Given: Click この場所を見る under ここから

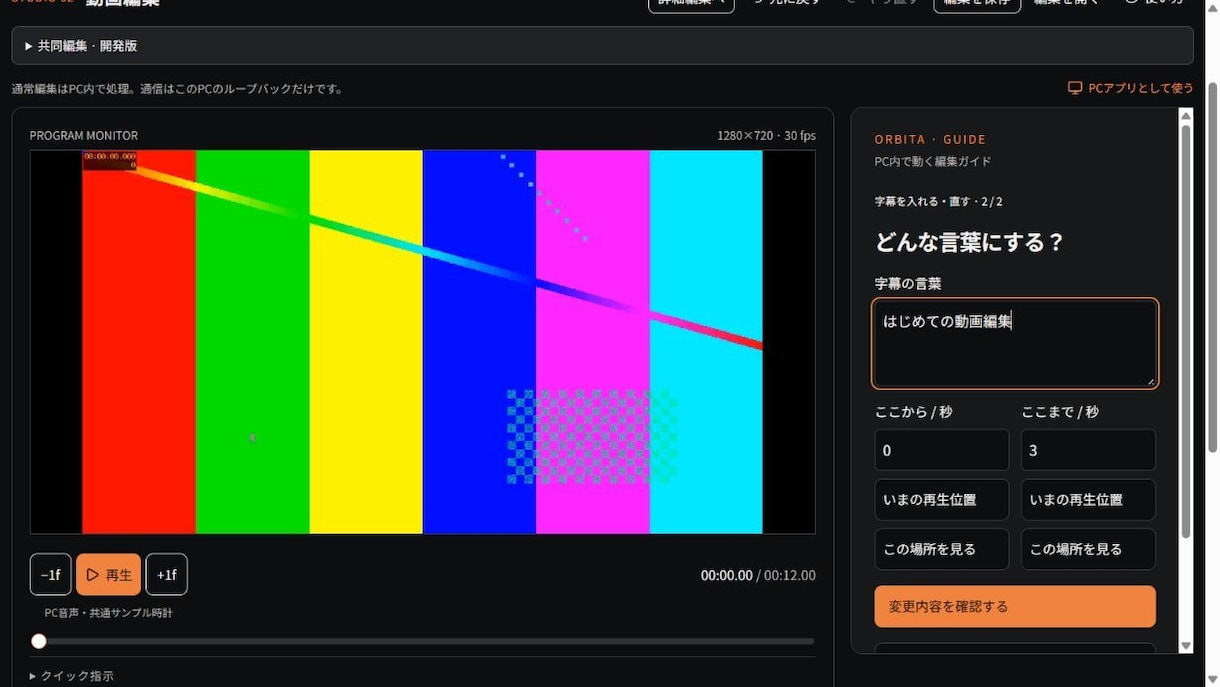Looking at the screenshot, I should [942, 549].
